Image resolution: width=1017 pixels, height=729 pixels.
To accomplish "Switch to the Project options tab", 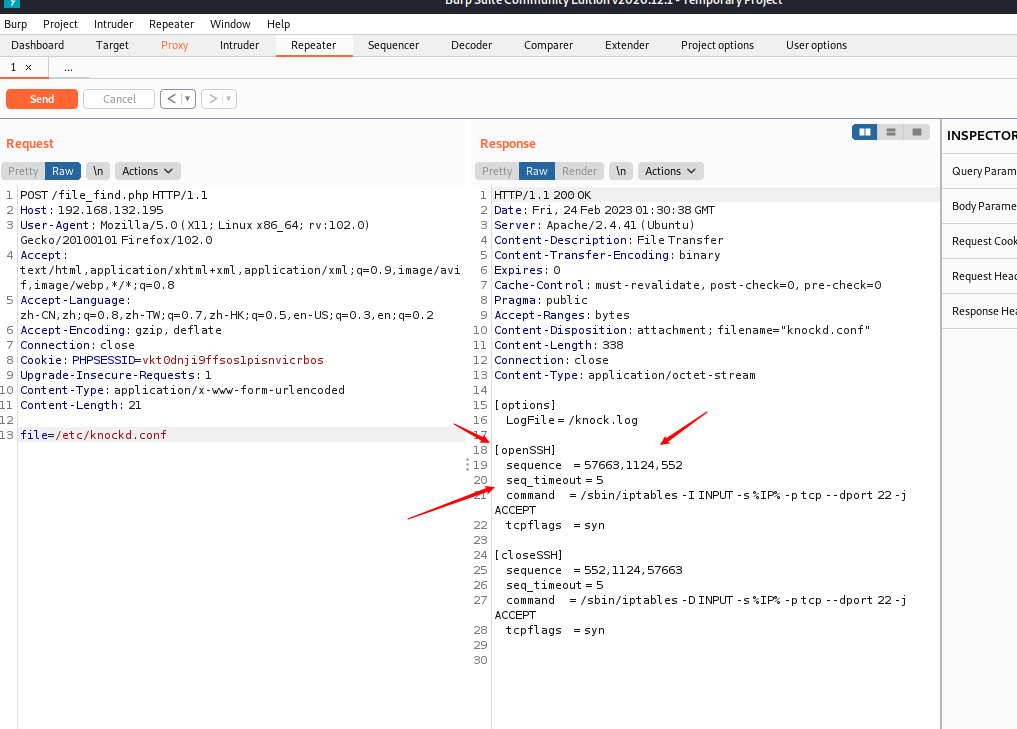I will tap(717, 45).
